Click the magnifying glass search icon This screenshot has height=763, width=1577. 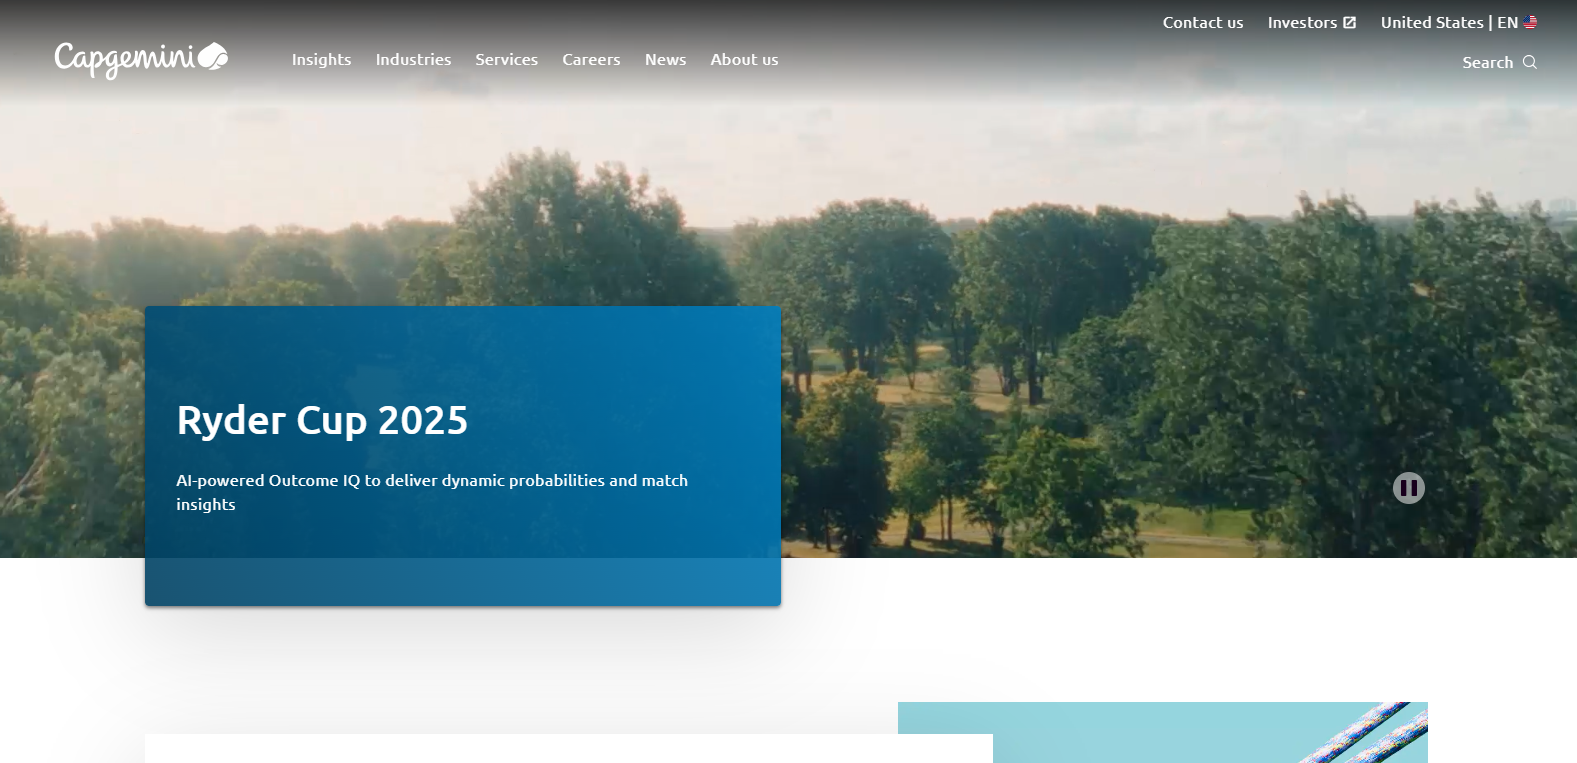[x=1529, y=62]
